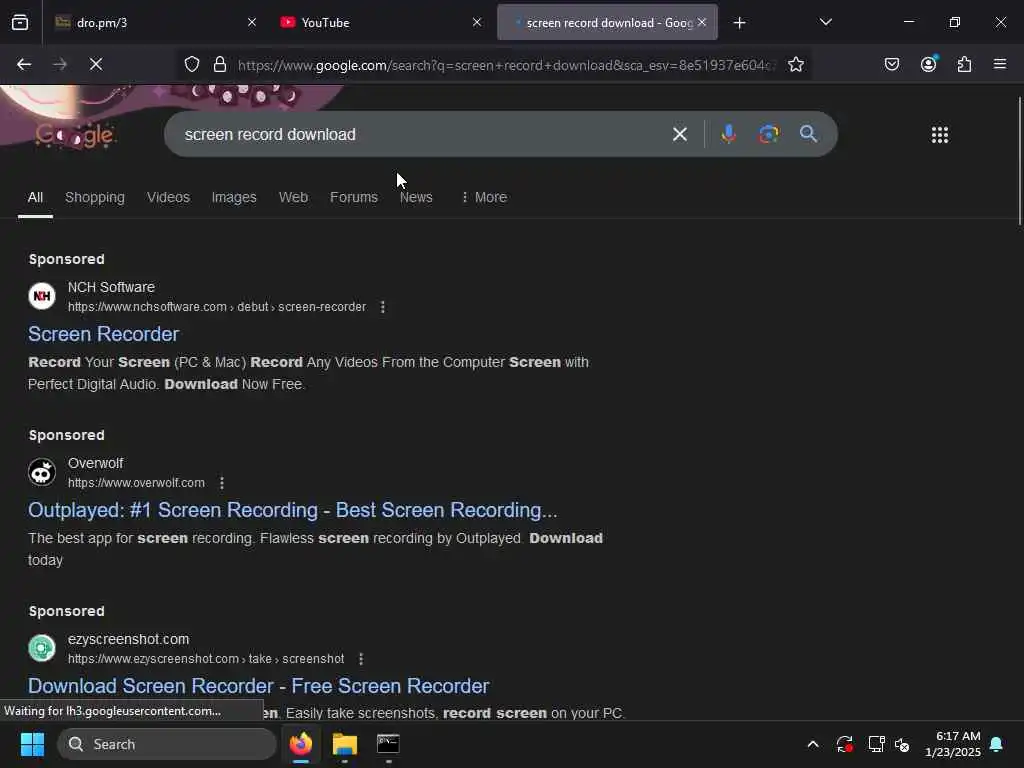Close the screen record download tab

[702, 22]
